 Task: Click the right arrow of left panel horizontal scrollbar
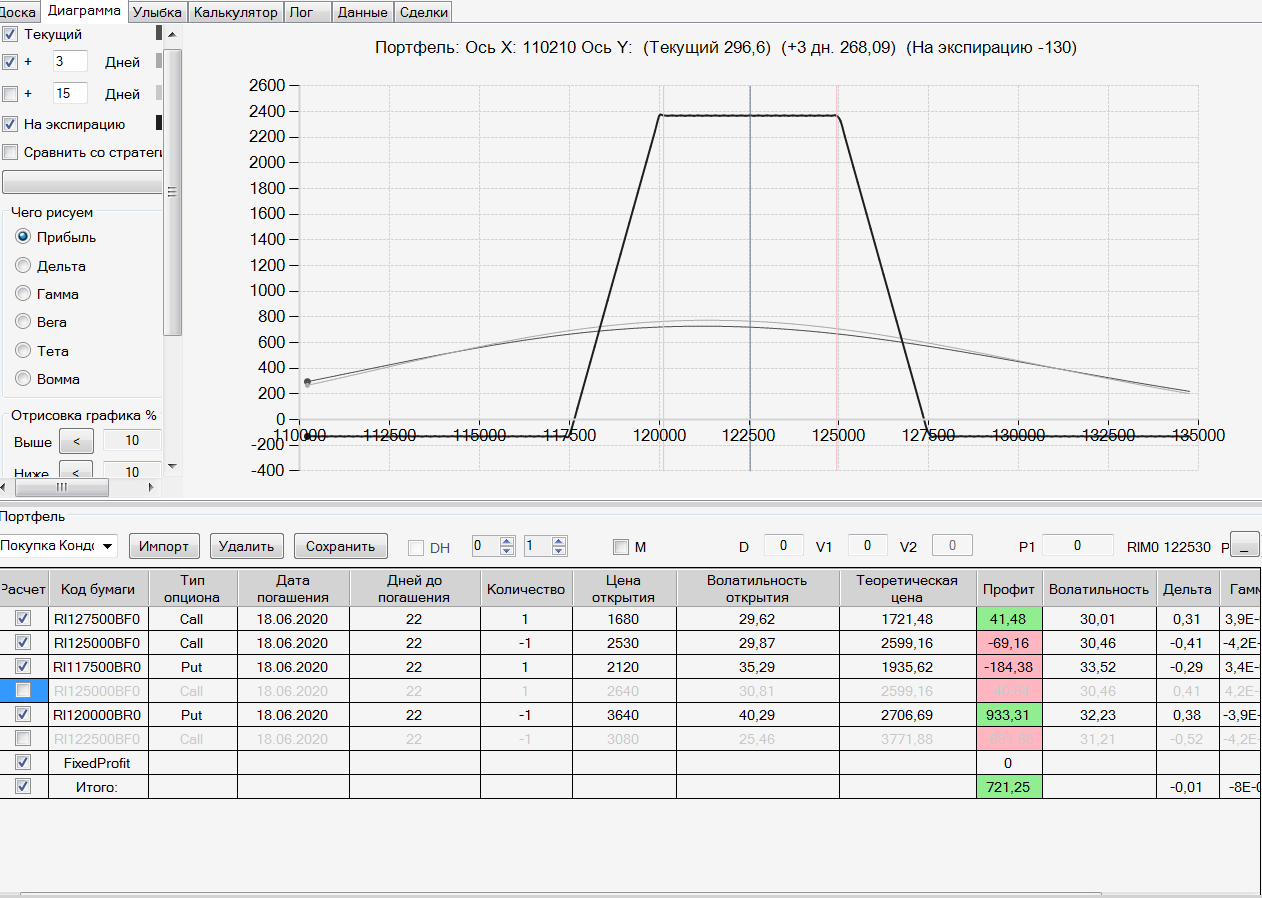click(x=152, y=488)
